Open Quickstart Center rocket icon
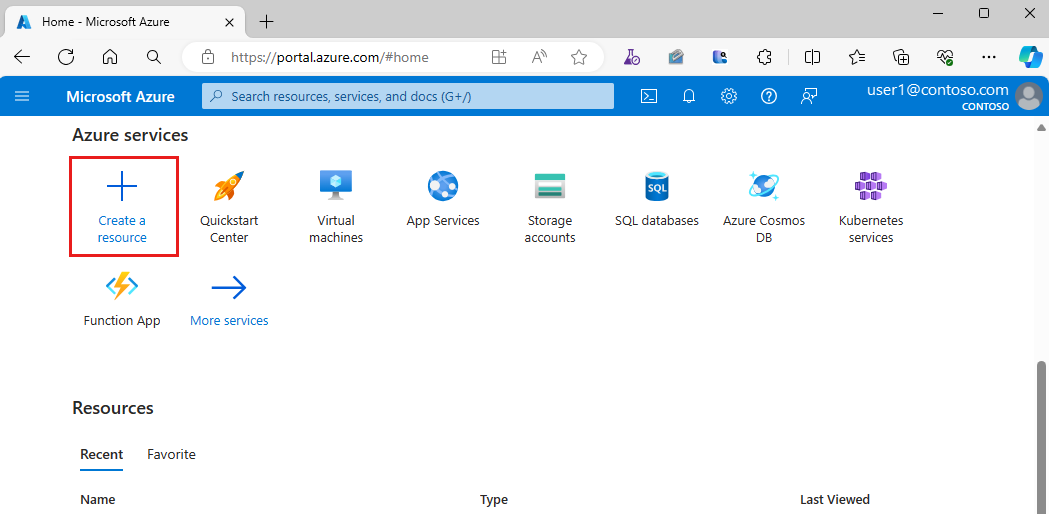 point(229,185)
